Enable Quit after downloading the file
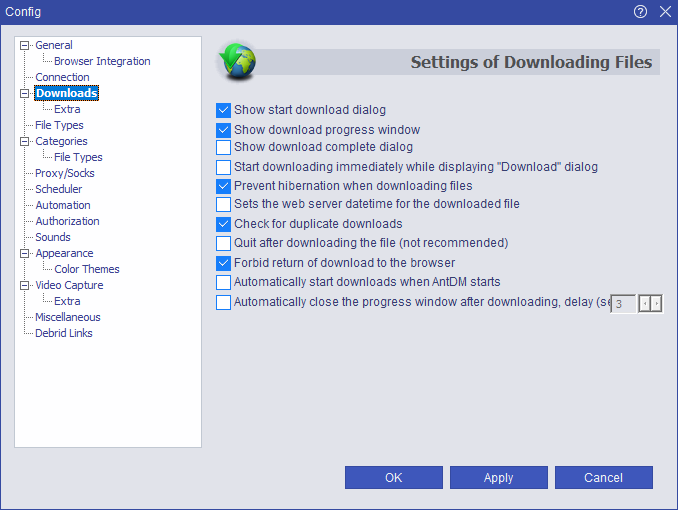 [x=223, y=243]
